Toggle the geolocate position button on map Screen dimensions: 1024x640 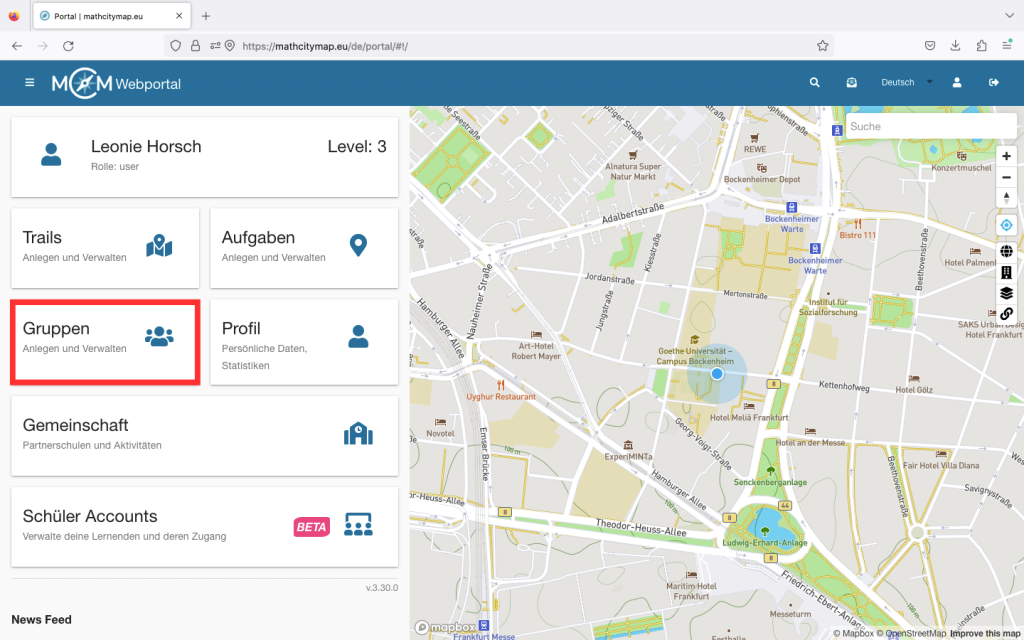coord(1006,226)
